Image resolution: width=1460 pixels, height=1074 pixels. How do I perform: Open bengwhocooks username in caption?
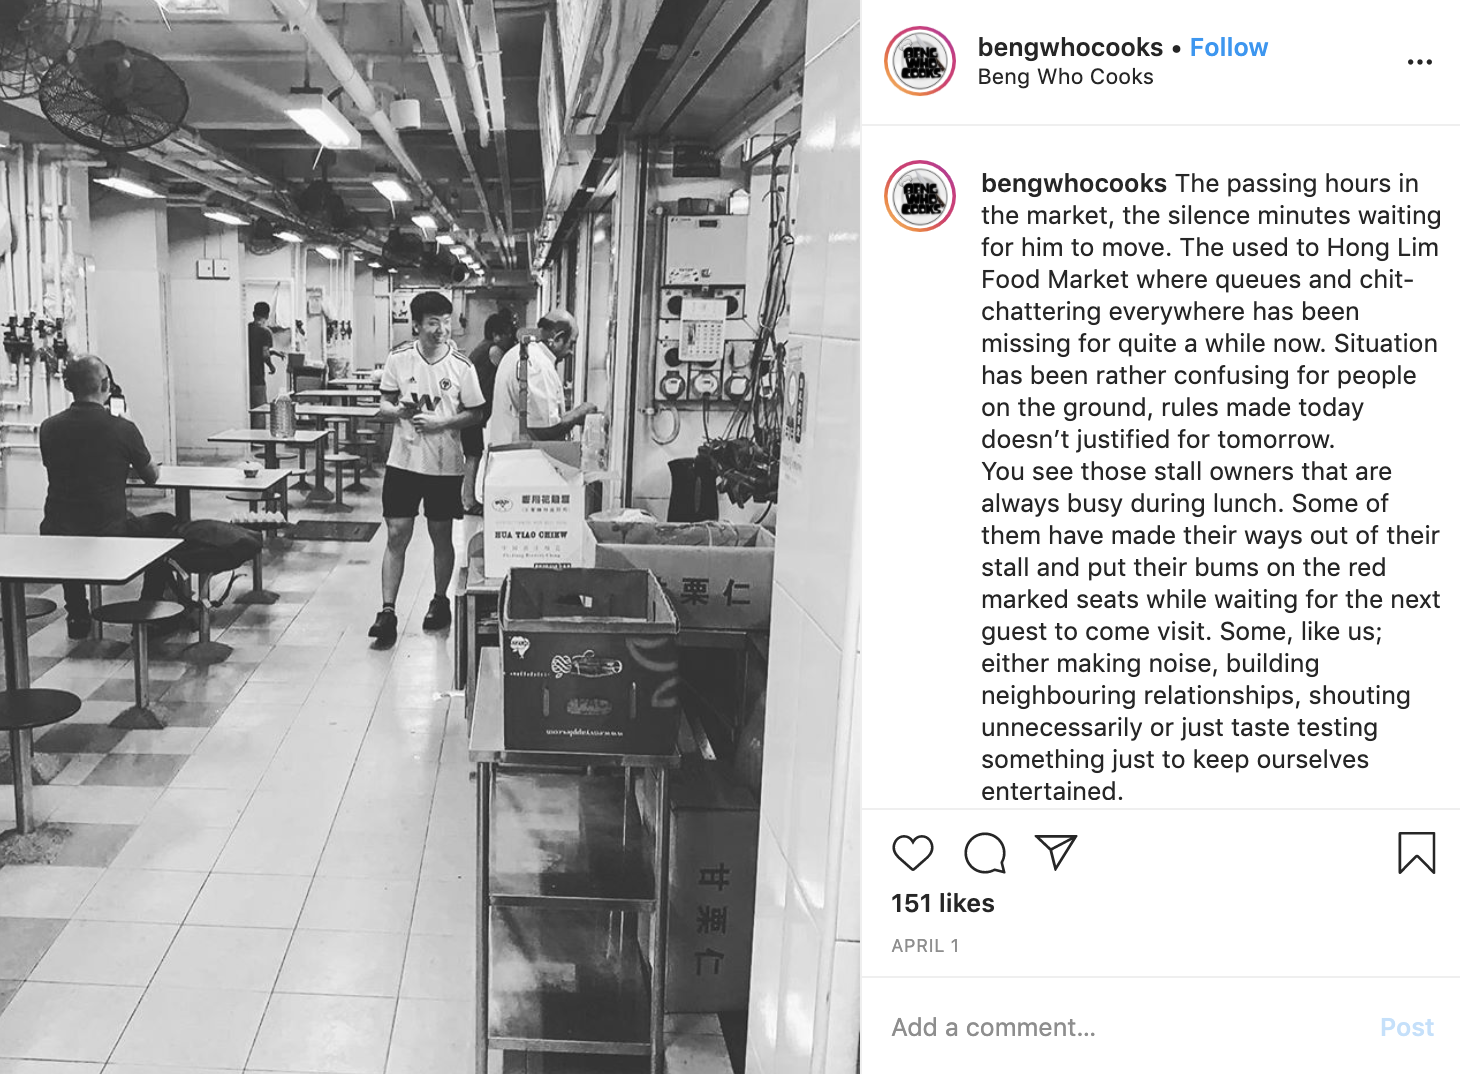click(x=1074, y=183)
